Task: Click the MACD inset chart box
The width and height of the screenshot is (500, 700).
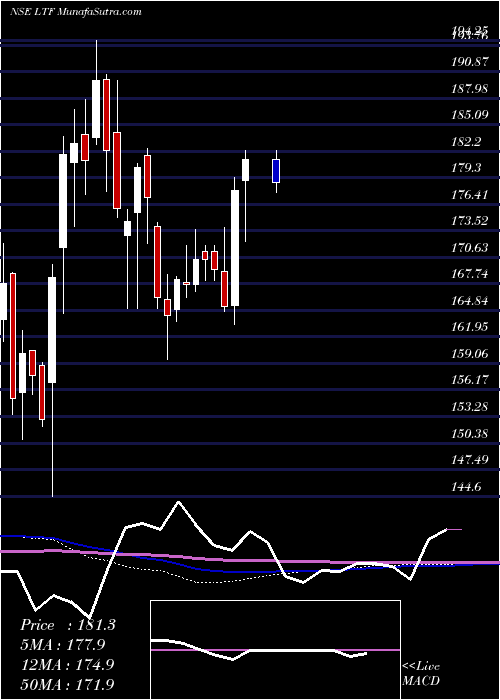Action: 275,650
